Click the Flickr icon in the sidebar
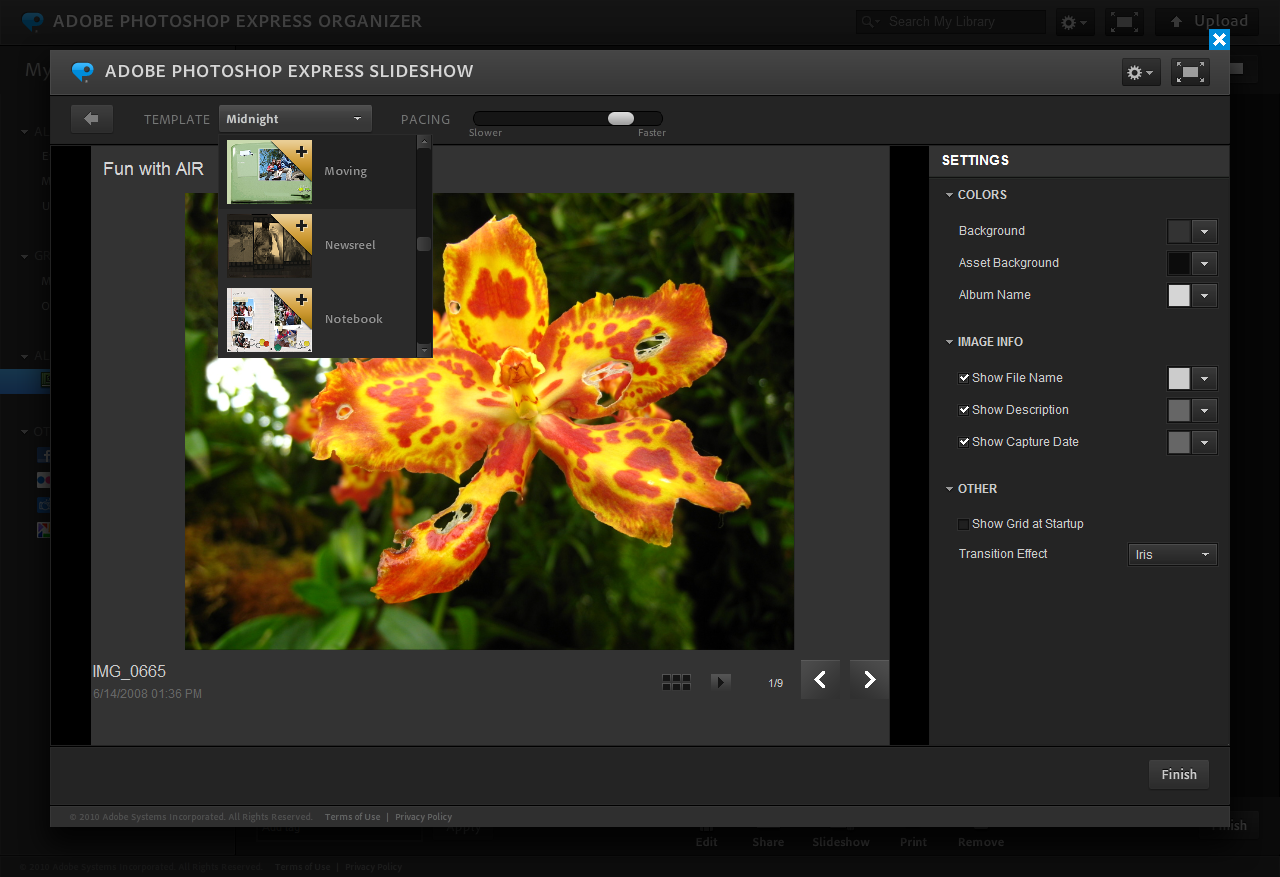This screenshot has width=1280, height=877. coord(43,480)
